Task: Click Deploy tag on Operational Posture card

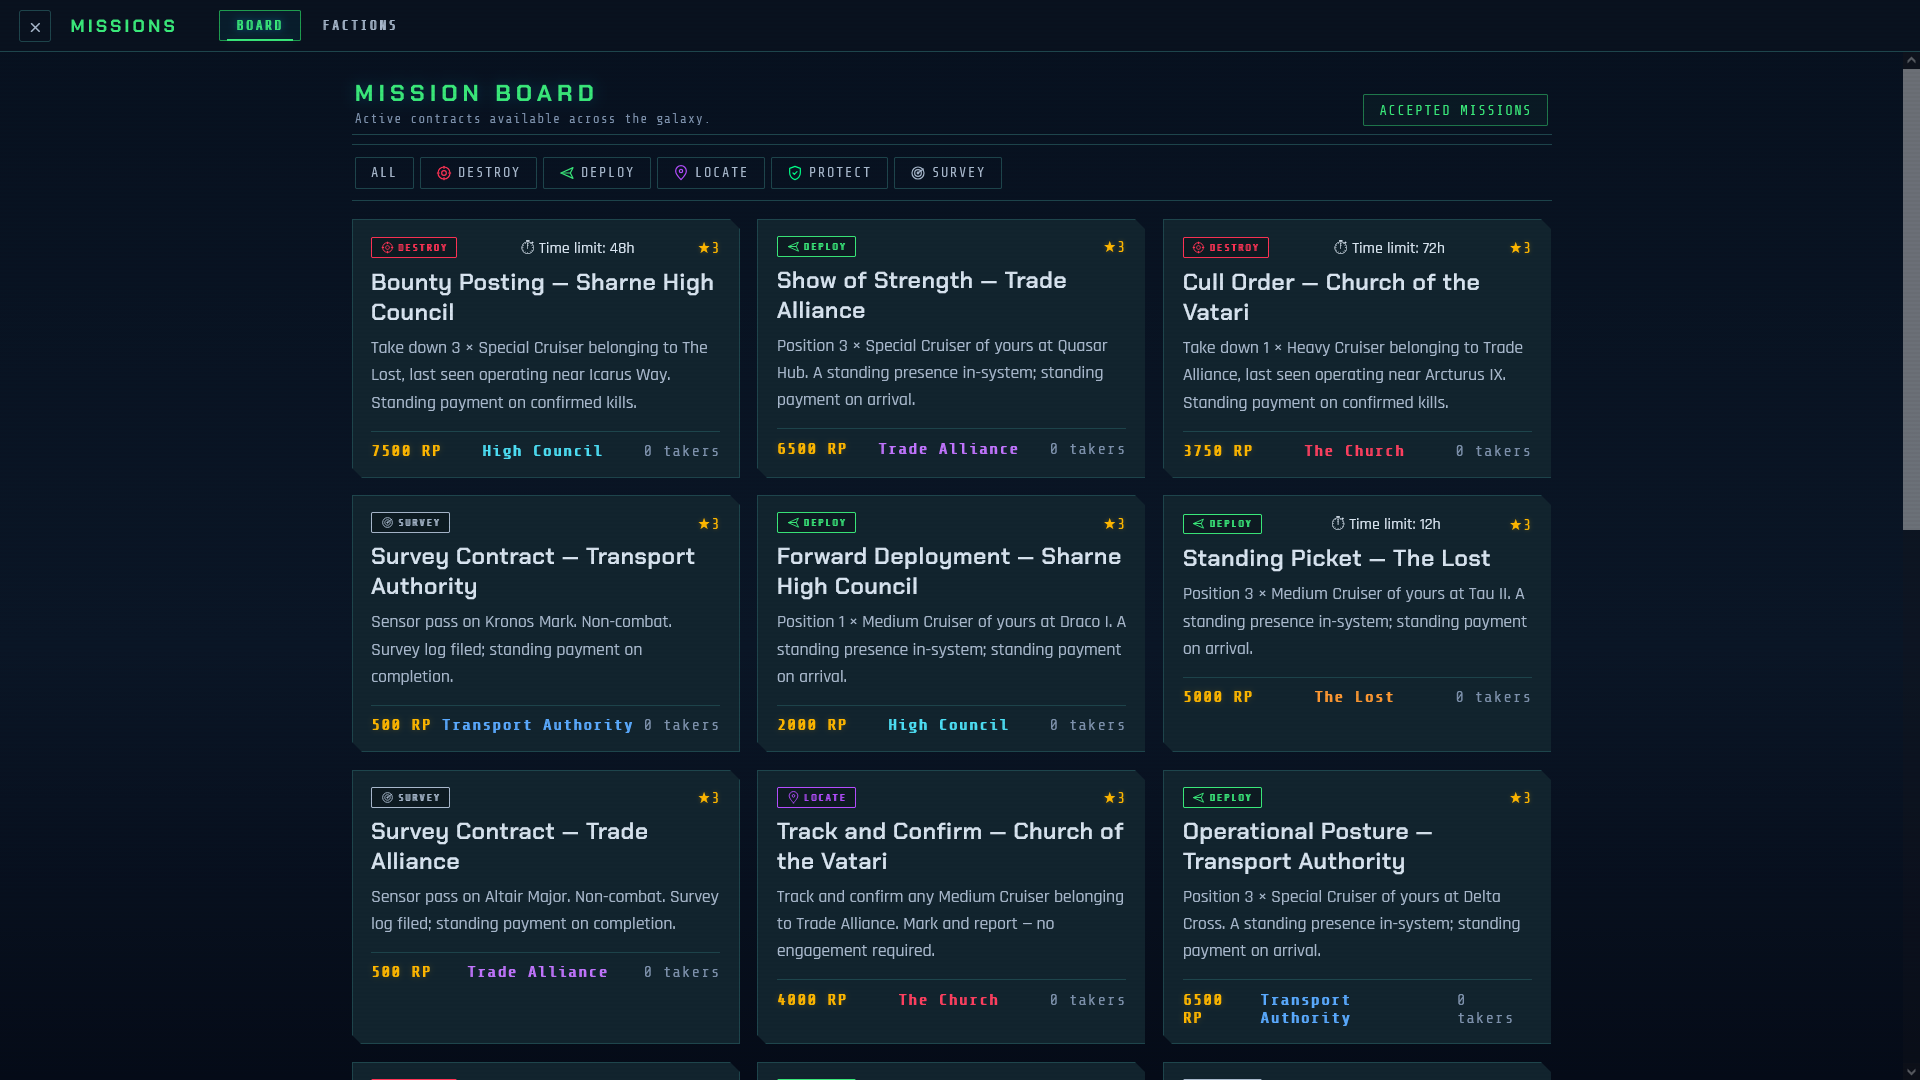Action: [x=1222, y=798]
